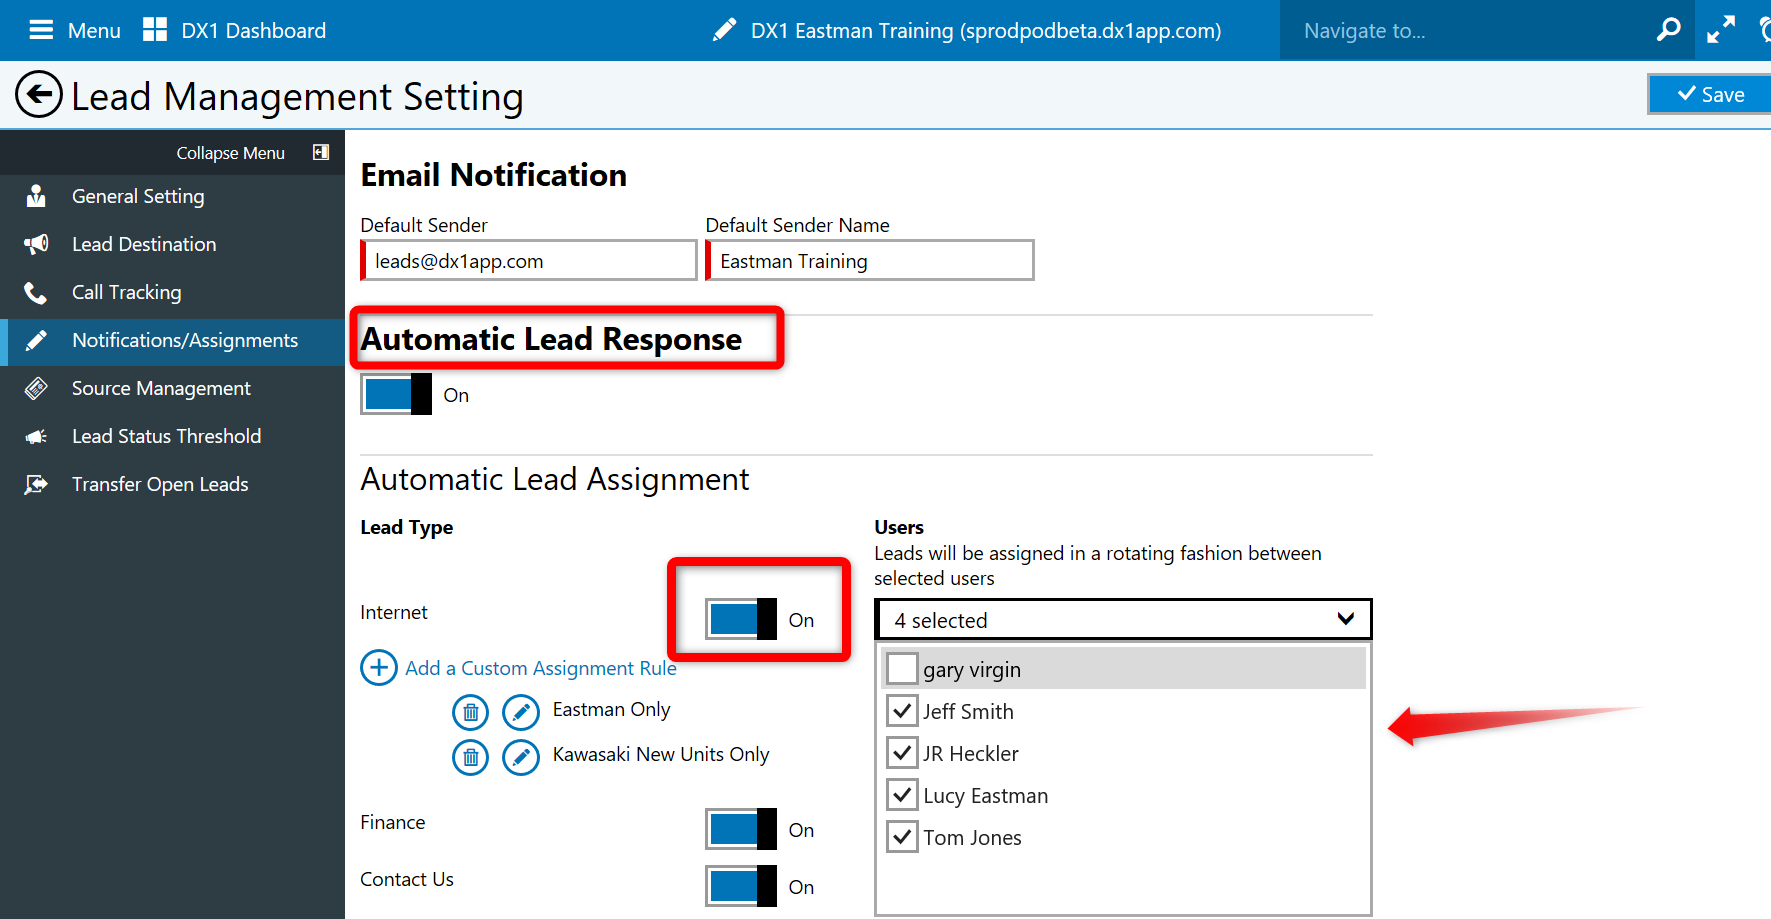The image size is (1771, 919).
Task: Open Lead Status Threshold in sidebar
Action: (x=172, y=436)
